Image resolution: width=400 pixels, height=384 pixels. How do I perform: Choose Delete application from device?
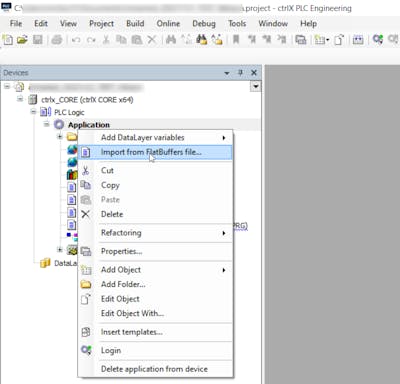tap(155, 369)
